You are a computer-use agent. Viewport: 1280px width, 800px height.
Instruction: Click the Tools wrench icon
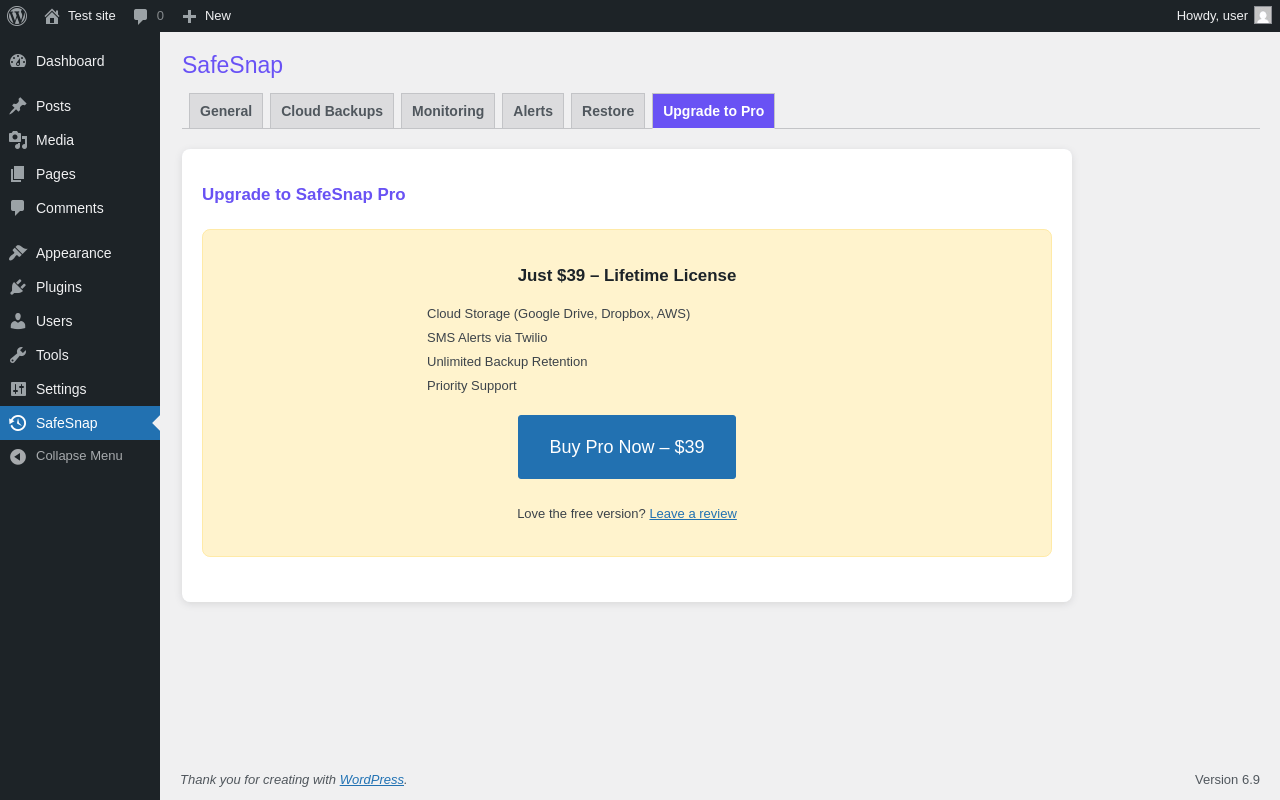[18, 355]
